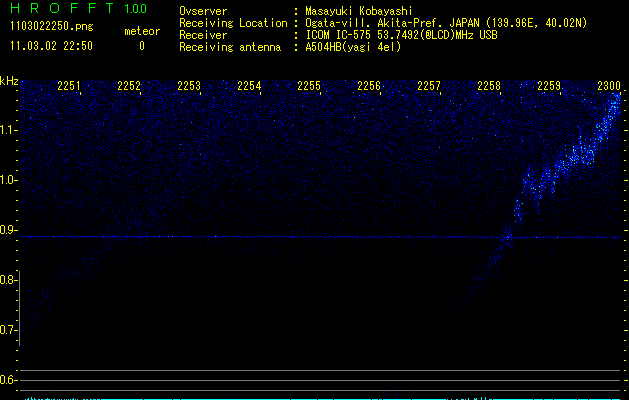Click the receiver value ICOM IC-575 53.7492 MHz USB
This screenshot has width=629, height=400.
[x=401, y=35]
